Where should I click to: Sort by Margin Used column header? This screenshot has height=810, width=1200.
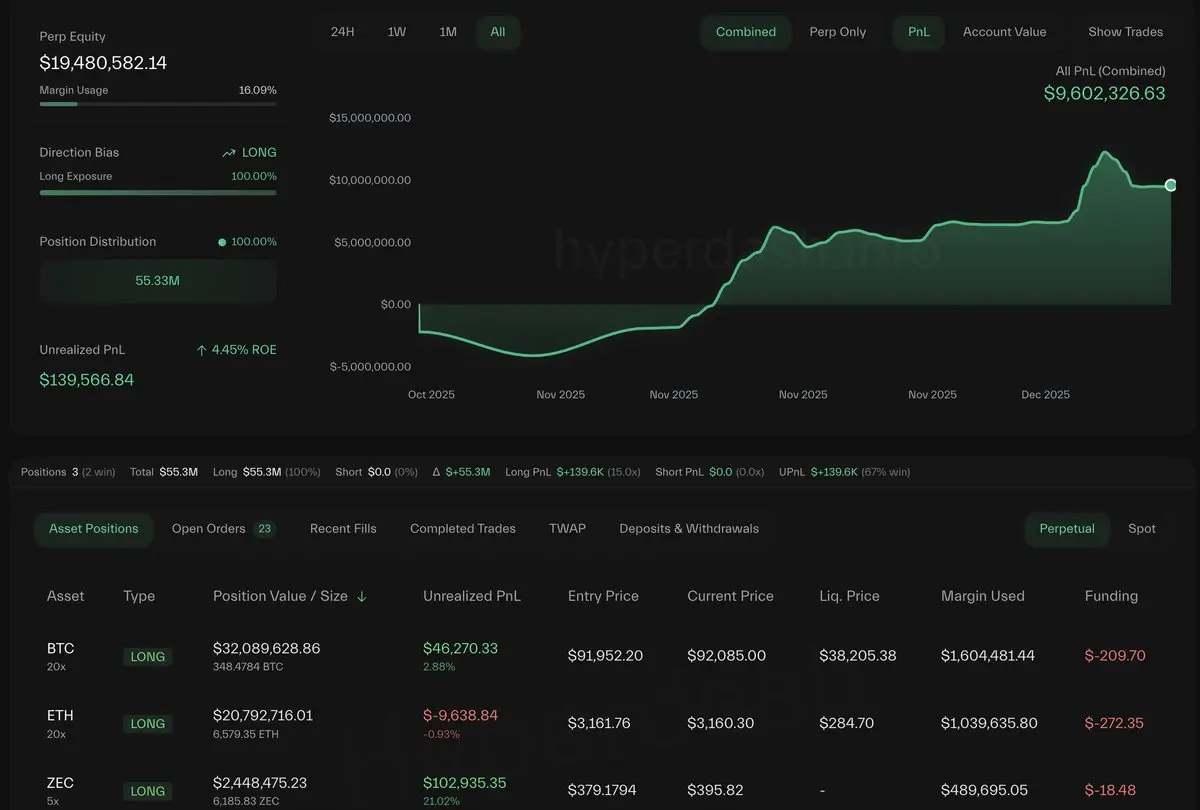tap(983, 596)
